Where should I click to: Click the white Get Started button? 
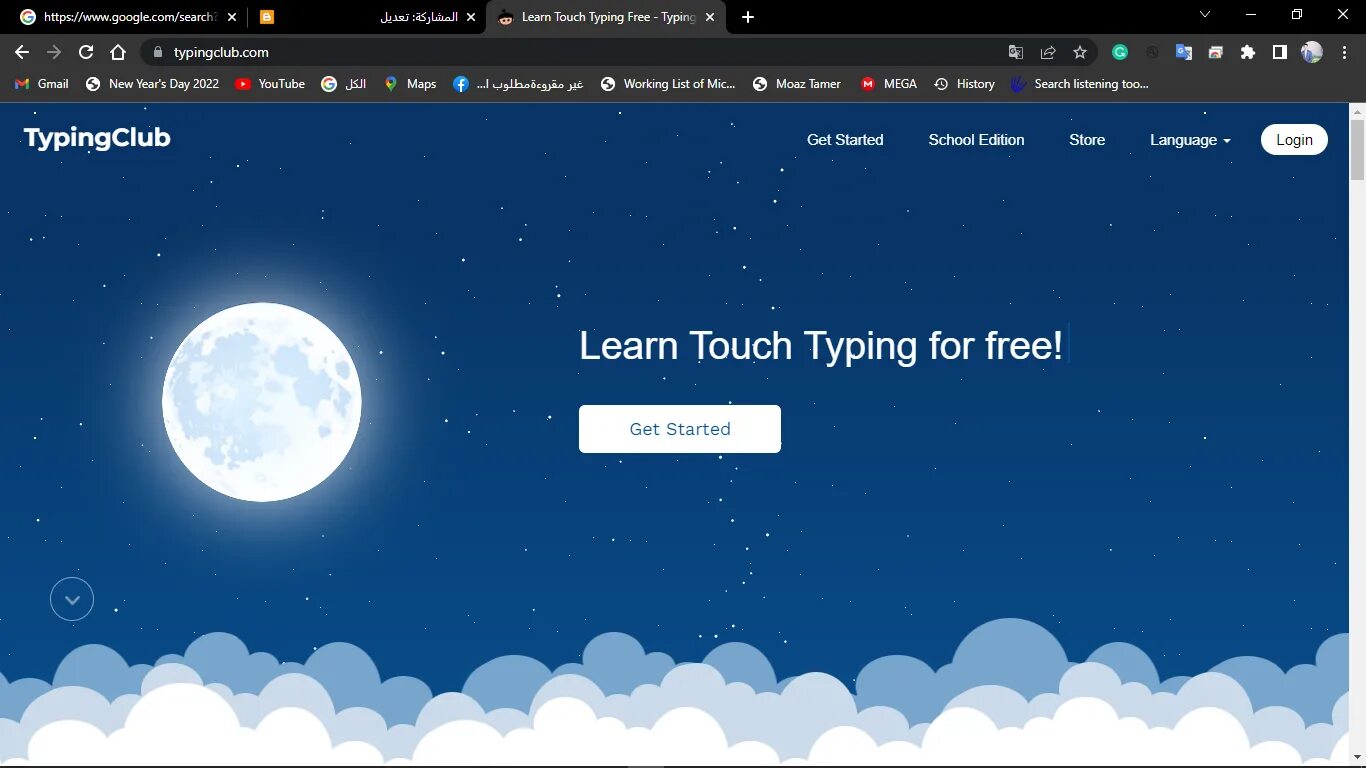tap(680, 429)
